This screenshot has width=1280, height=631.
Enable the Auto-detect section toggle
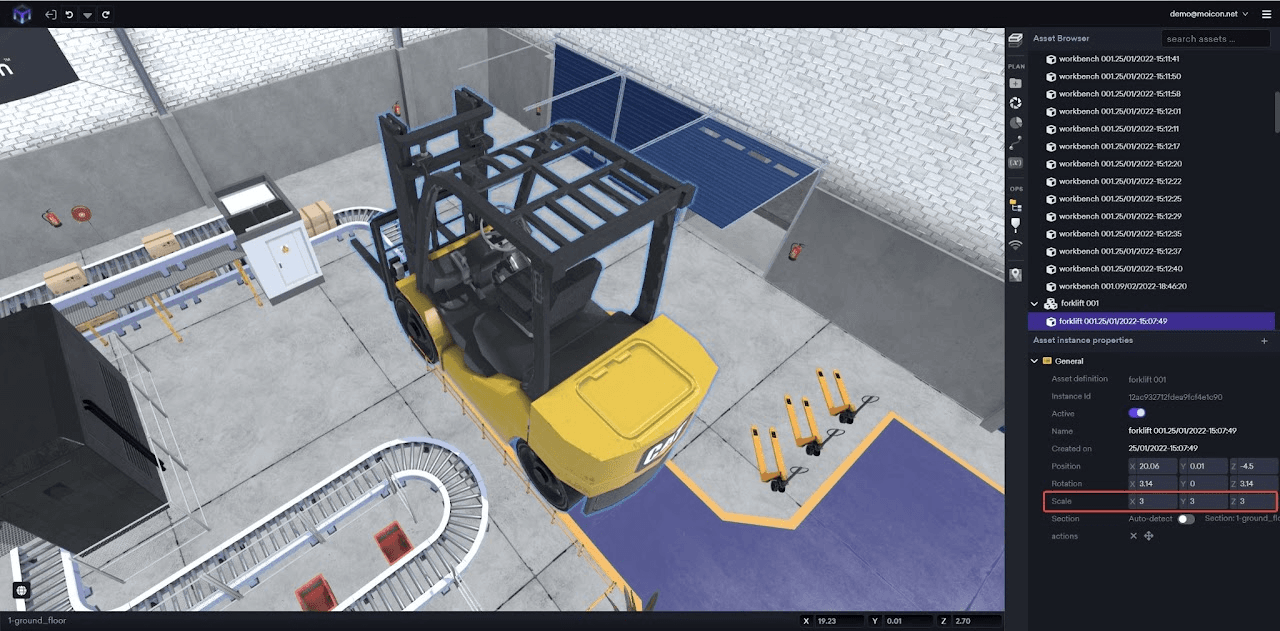(1186, 519)
